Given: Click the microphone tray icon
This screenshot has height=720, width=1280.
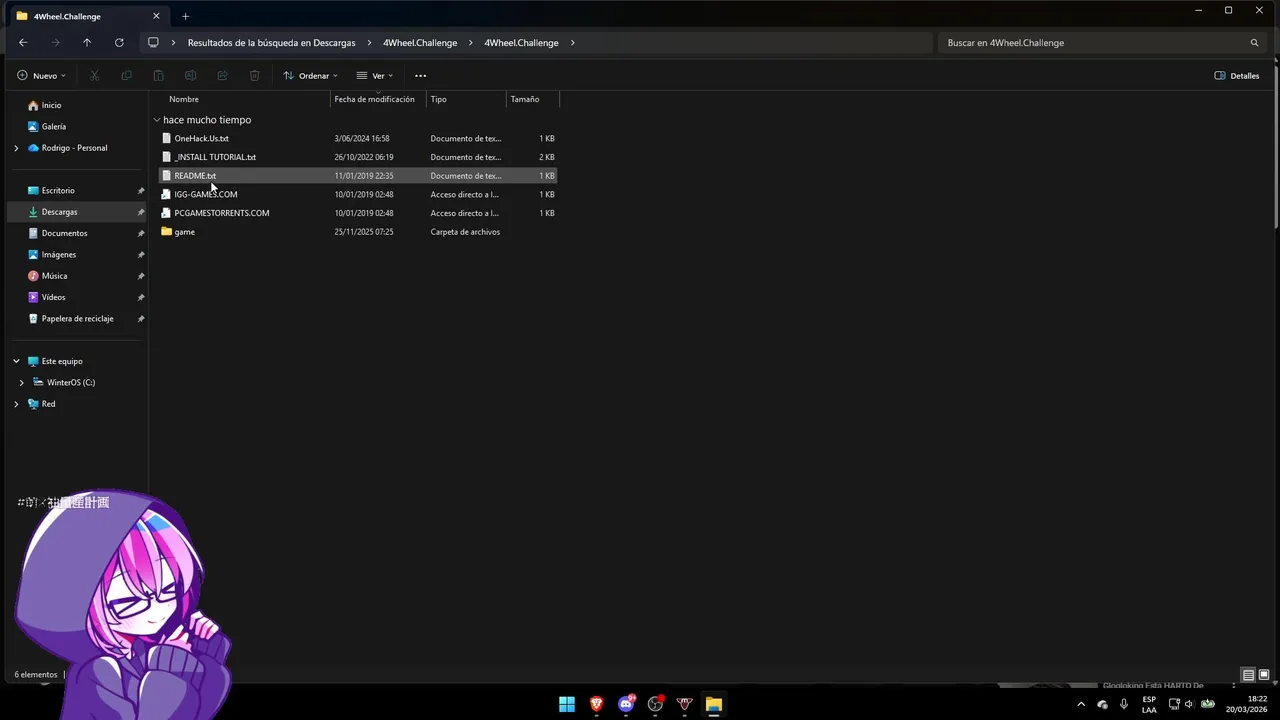Looking at the screenshot, I should [1124, 704].
